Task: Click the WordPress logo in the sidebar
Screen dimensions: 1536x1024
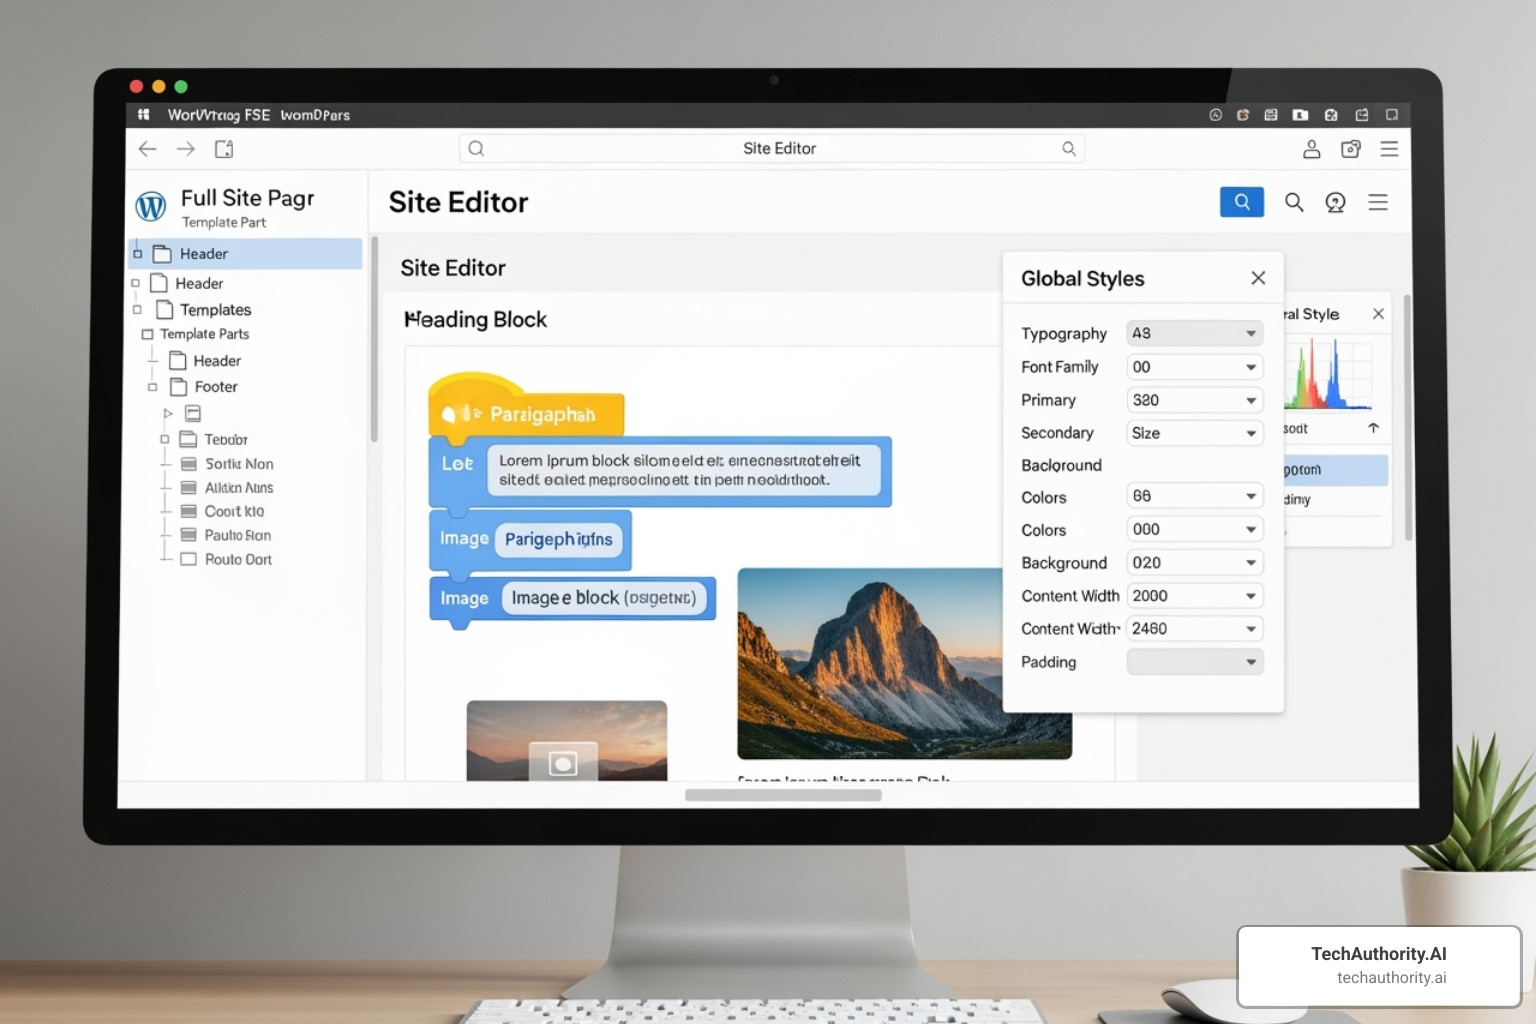Action: click(x=151, y=206)
